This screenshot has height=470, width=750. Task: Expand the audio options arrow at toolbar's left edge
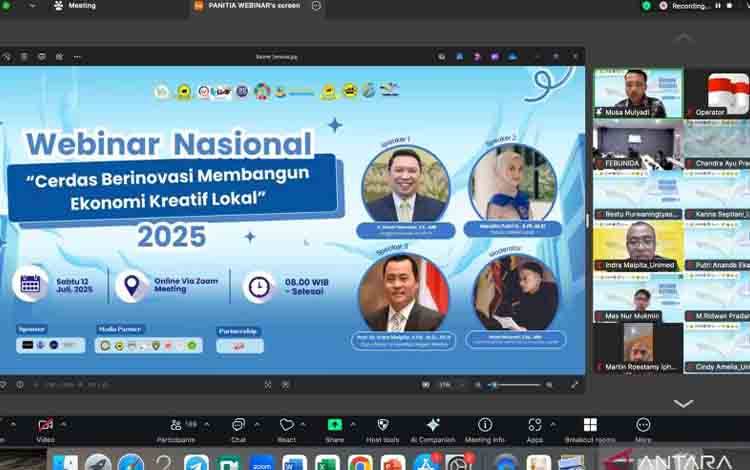pos(13,424)
